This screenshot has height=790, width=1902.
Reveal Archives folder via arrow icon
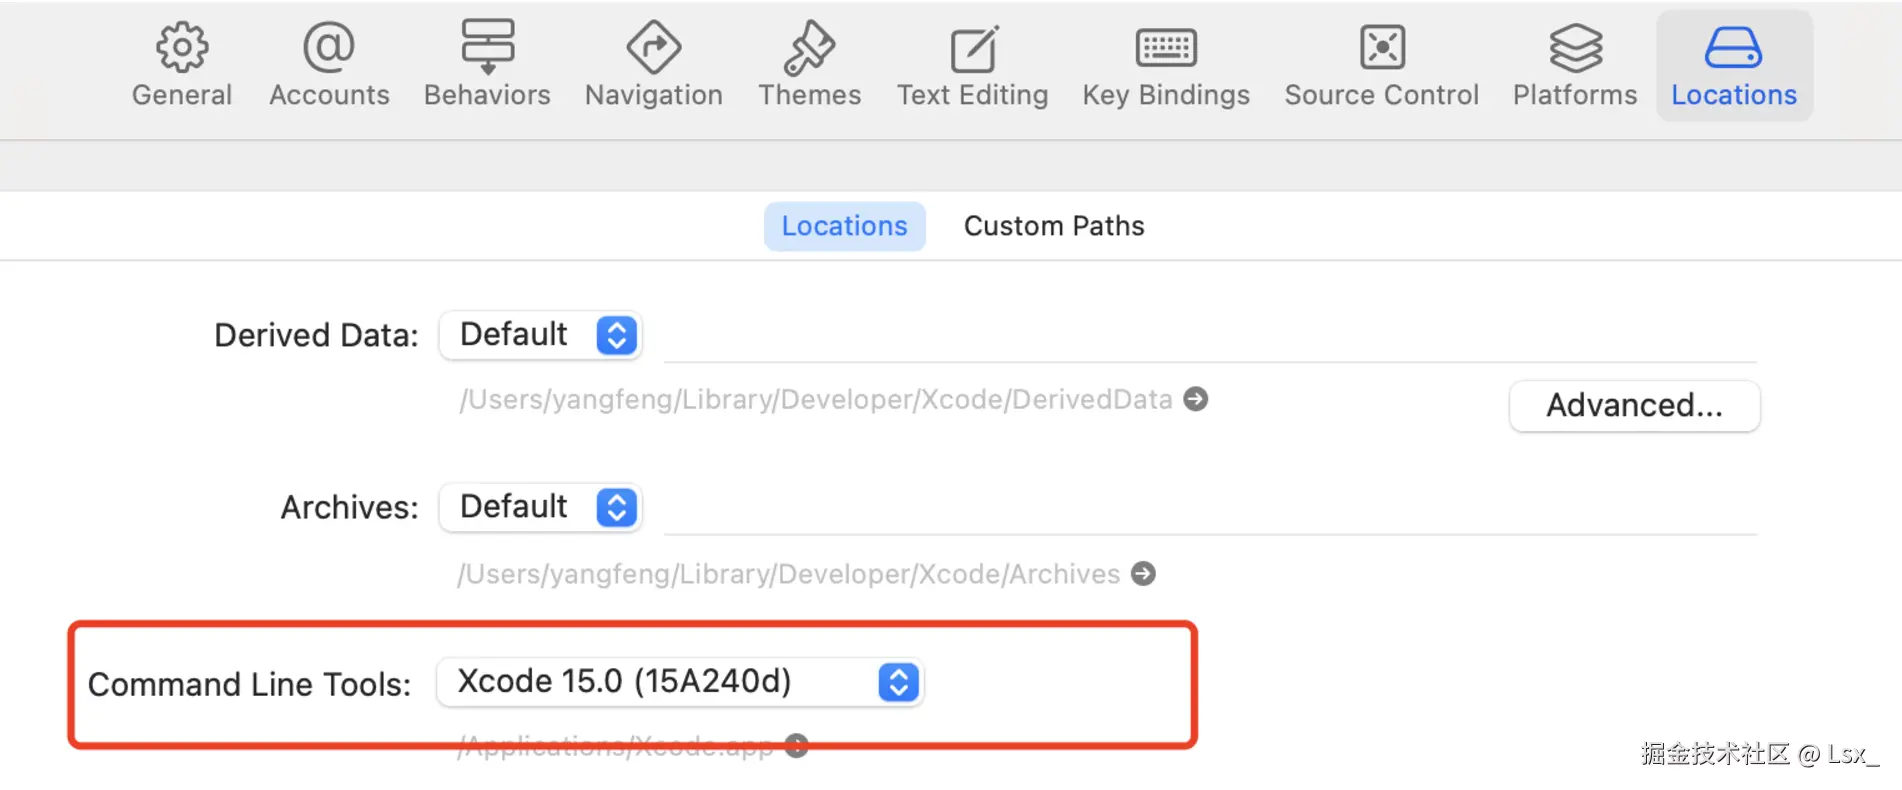point(1143,574)
